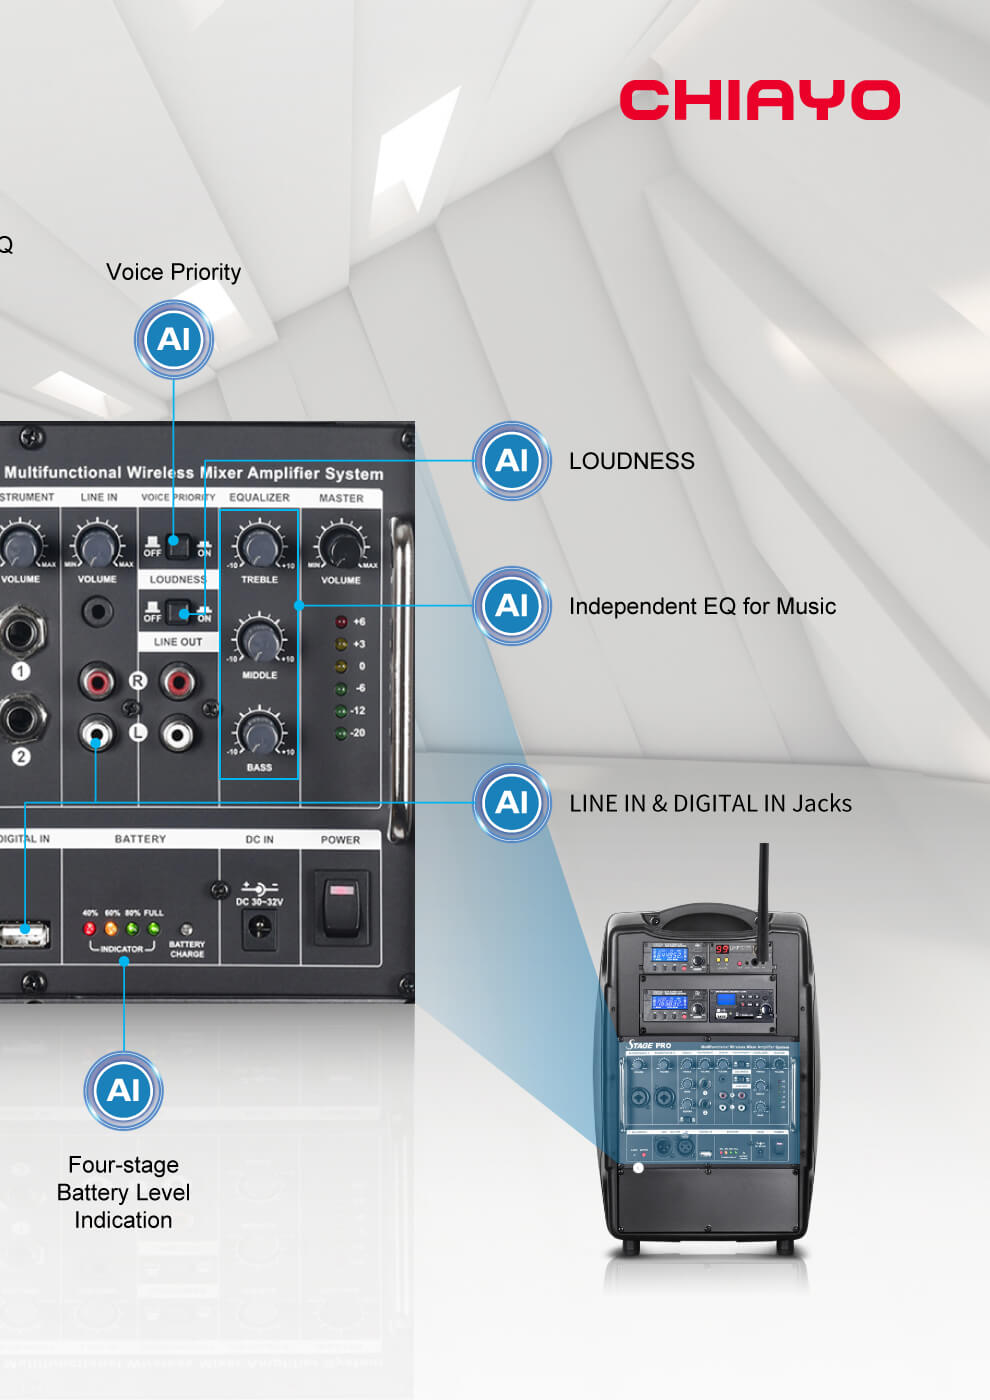This screenshot has width=990, height=1400.
Task: Click the "LOUDNESS" caption text
Action: [632, 461]
